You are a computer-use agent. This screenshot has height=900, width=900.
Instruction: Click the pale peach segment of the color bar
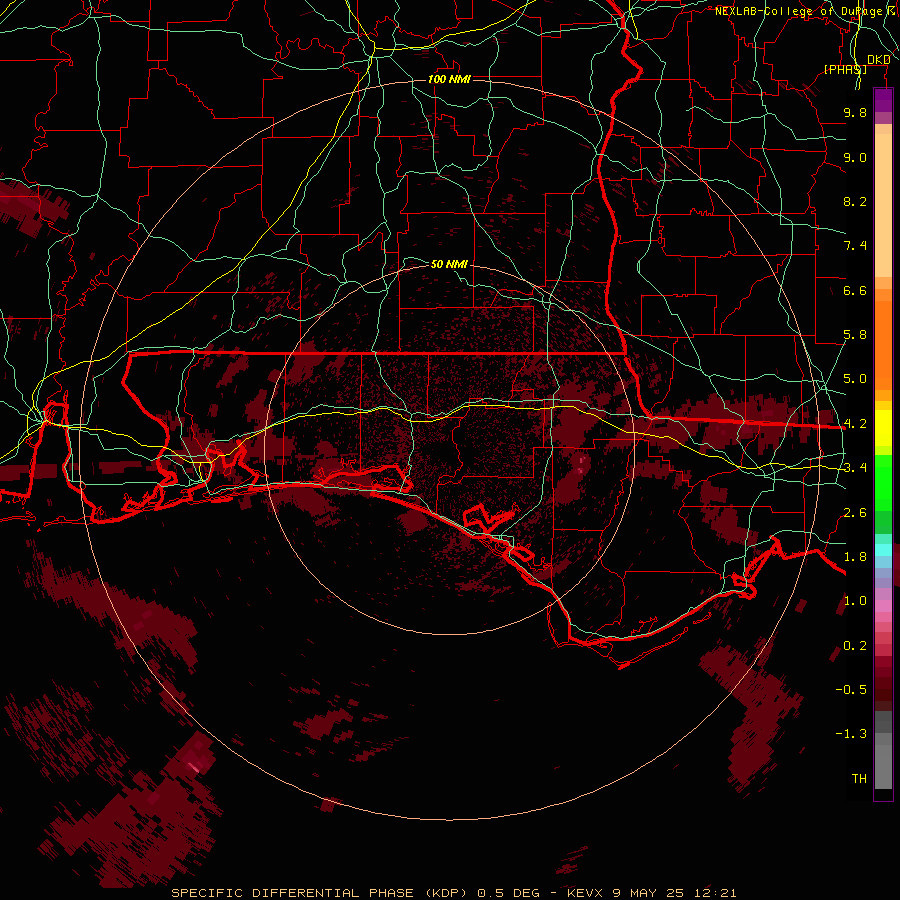click(x=883, y=205)
